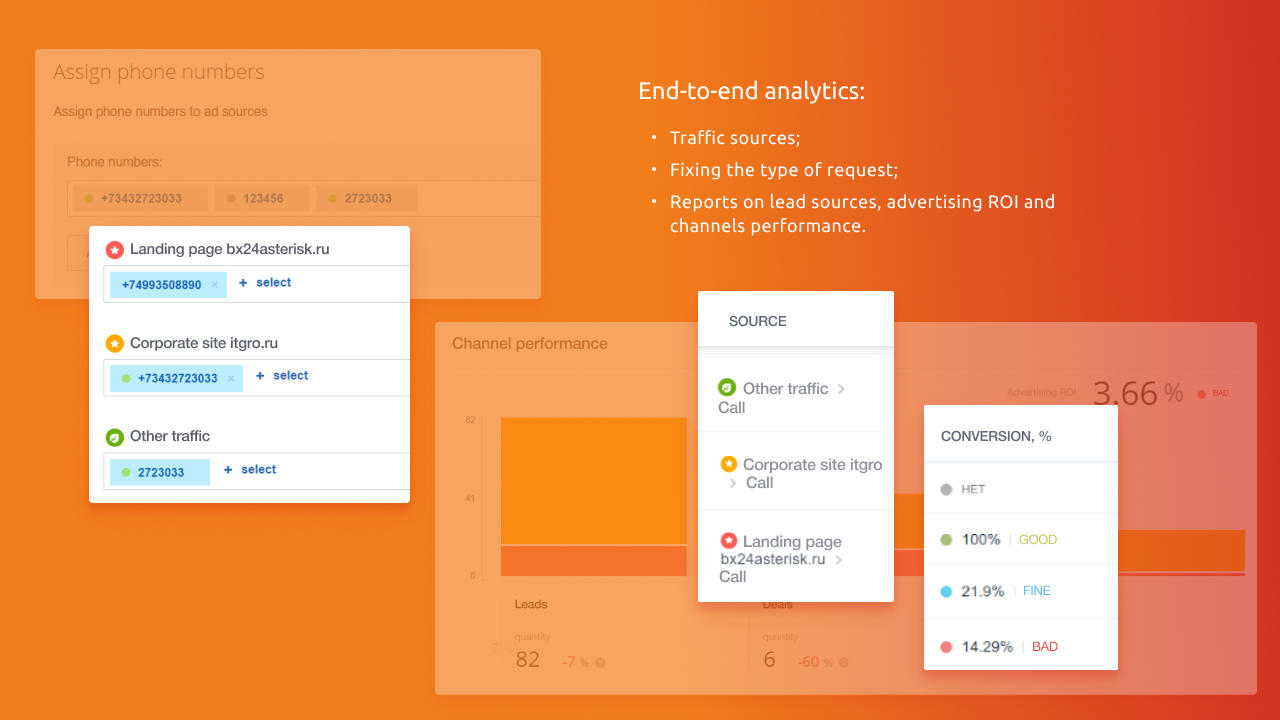Remove the blue +73432723033 tag with its x
Image resolution: width=1280 pixels, height=720 pixels.
point(230,379)
